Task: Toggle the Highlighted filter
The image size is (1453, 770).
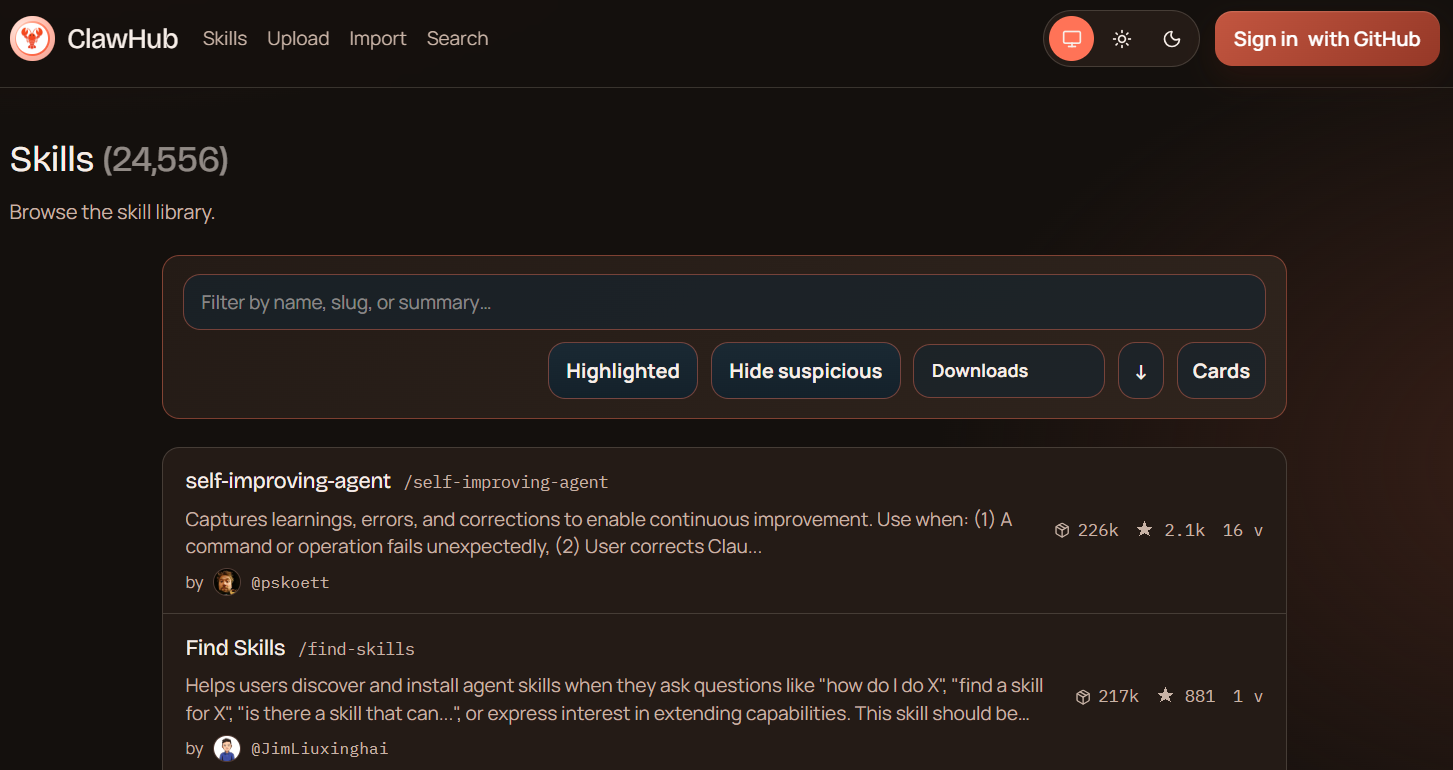Action: pos(622,371)
